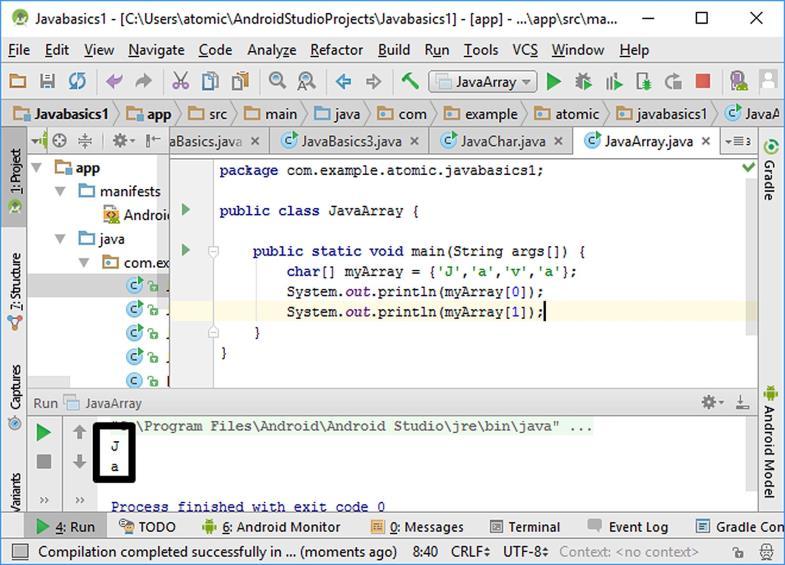Run the JavaArray class from the gutter arrow
785x565 pixels.
pos(186,209)
